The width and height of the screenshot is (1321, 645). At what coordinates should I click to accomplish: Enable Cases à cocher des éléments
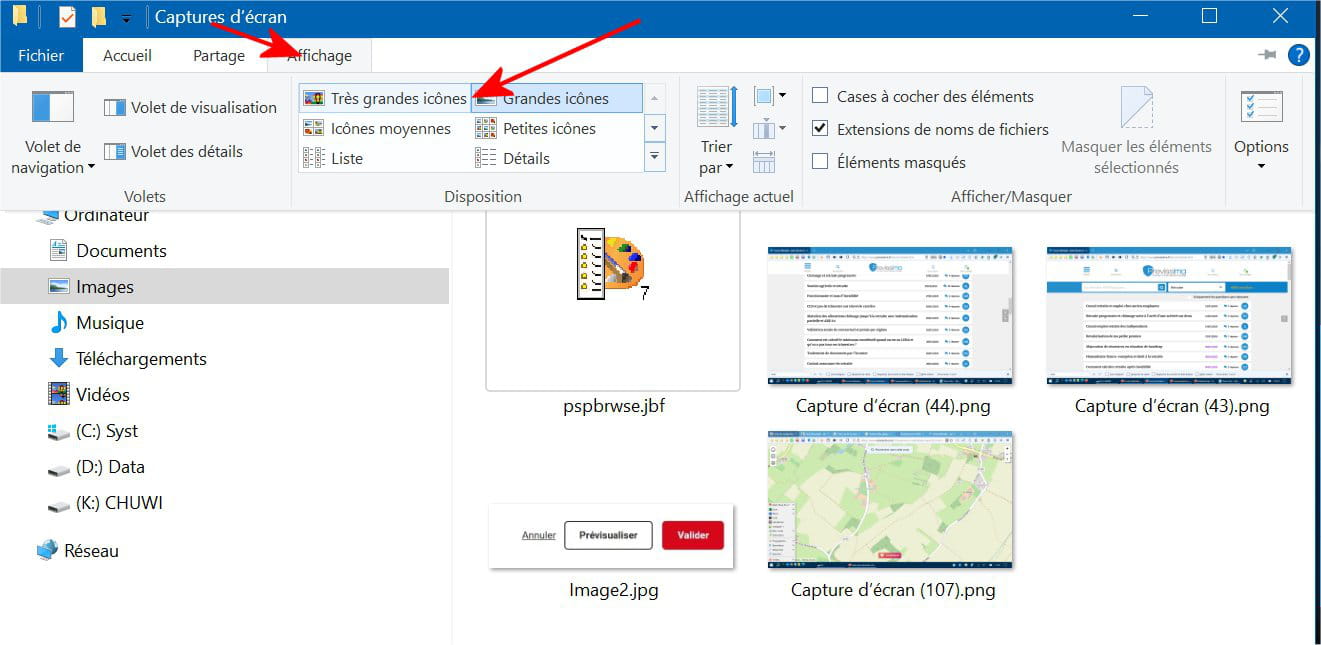[x=820, y=96]
